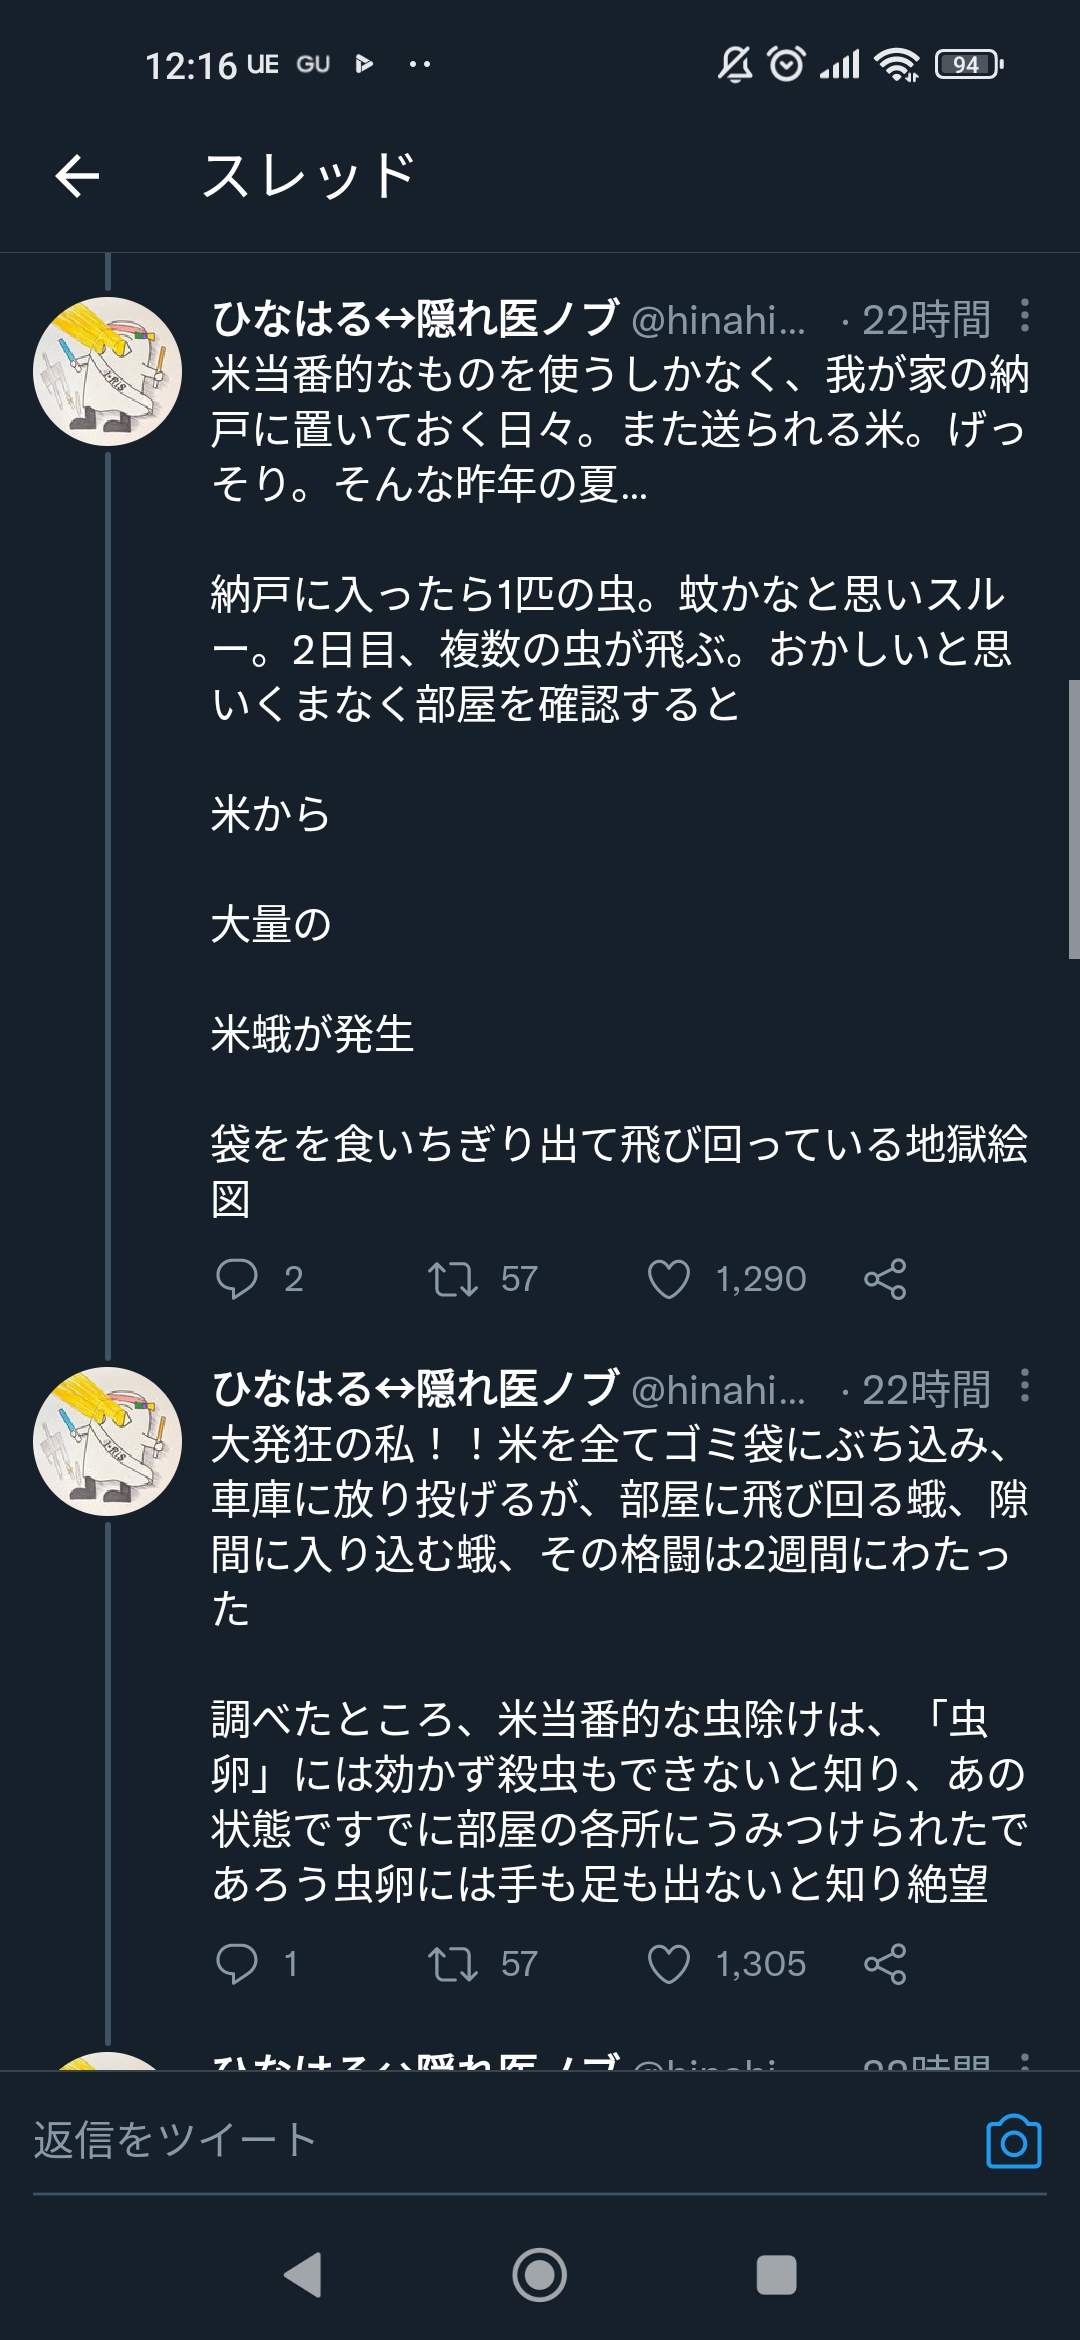The image size is (1080, 2340).
Task: Click the thread scrollbar handle
Action: pos(1073,820)
